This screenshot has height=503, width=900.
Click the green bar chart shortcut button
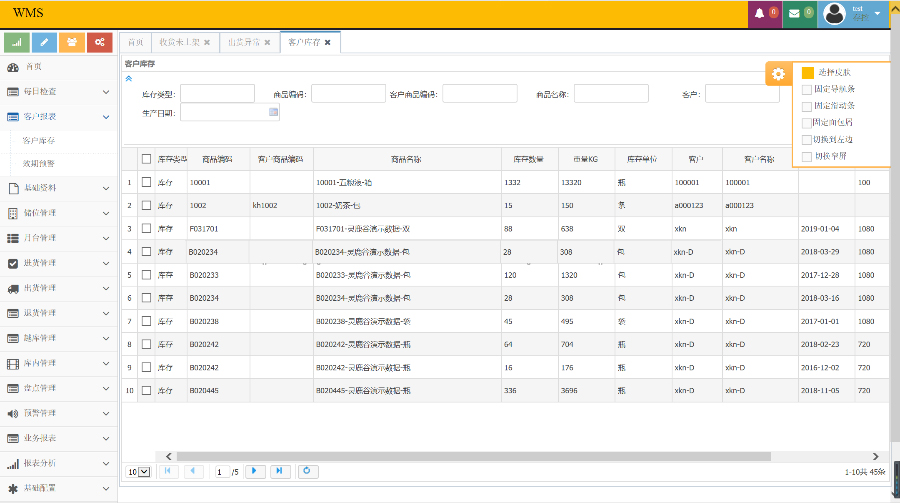(x=17, y=42)
